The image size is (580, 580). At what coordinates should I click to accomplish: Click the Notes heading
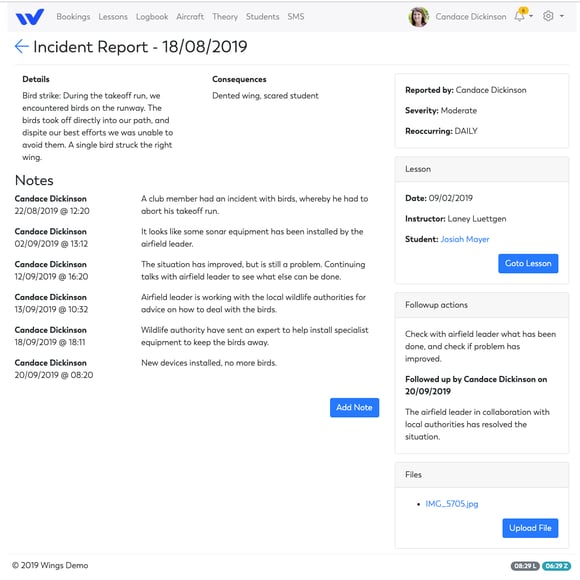coord(34,181)
